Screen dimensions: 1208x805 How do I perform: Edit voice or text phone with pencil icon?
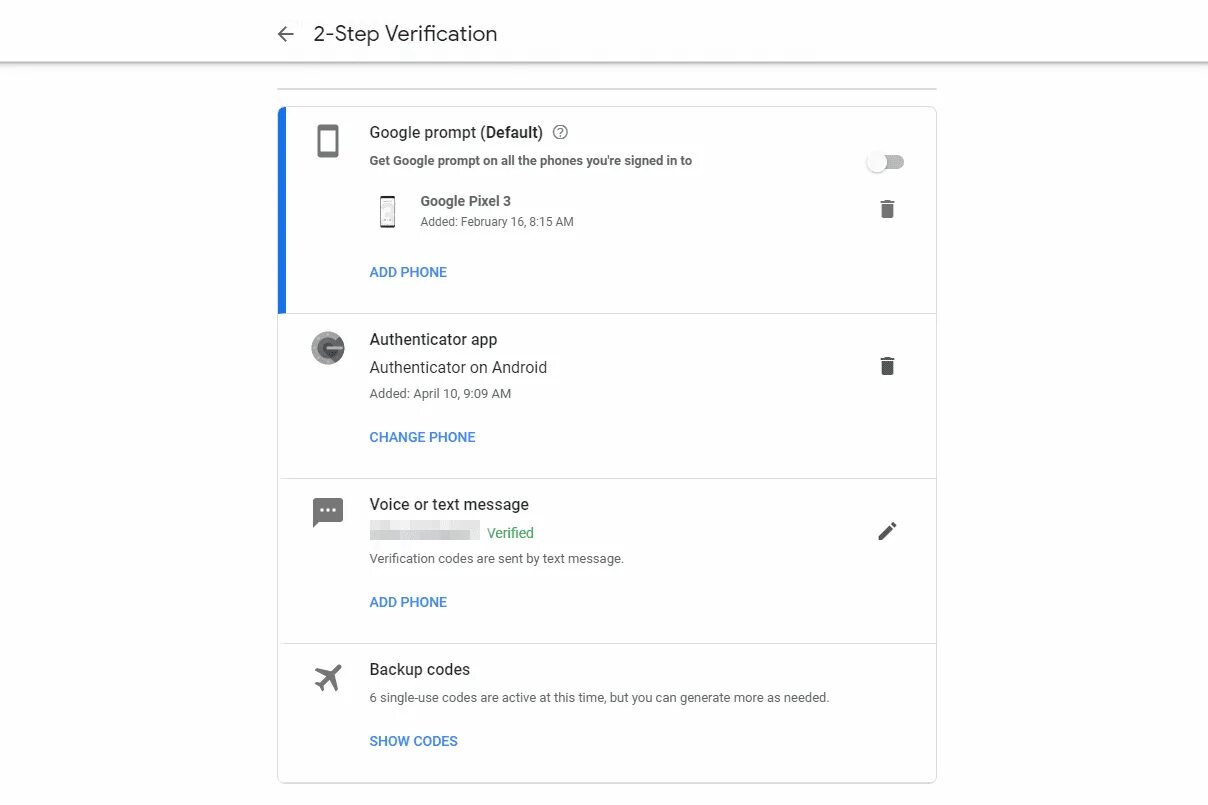point(887,531)
